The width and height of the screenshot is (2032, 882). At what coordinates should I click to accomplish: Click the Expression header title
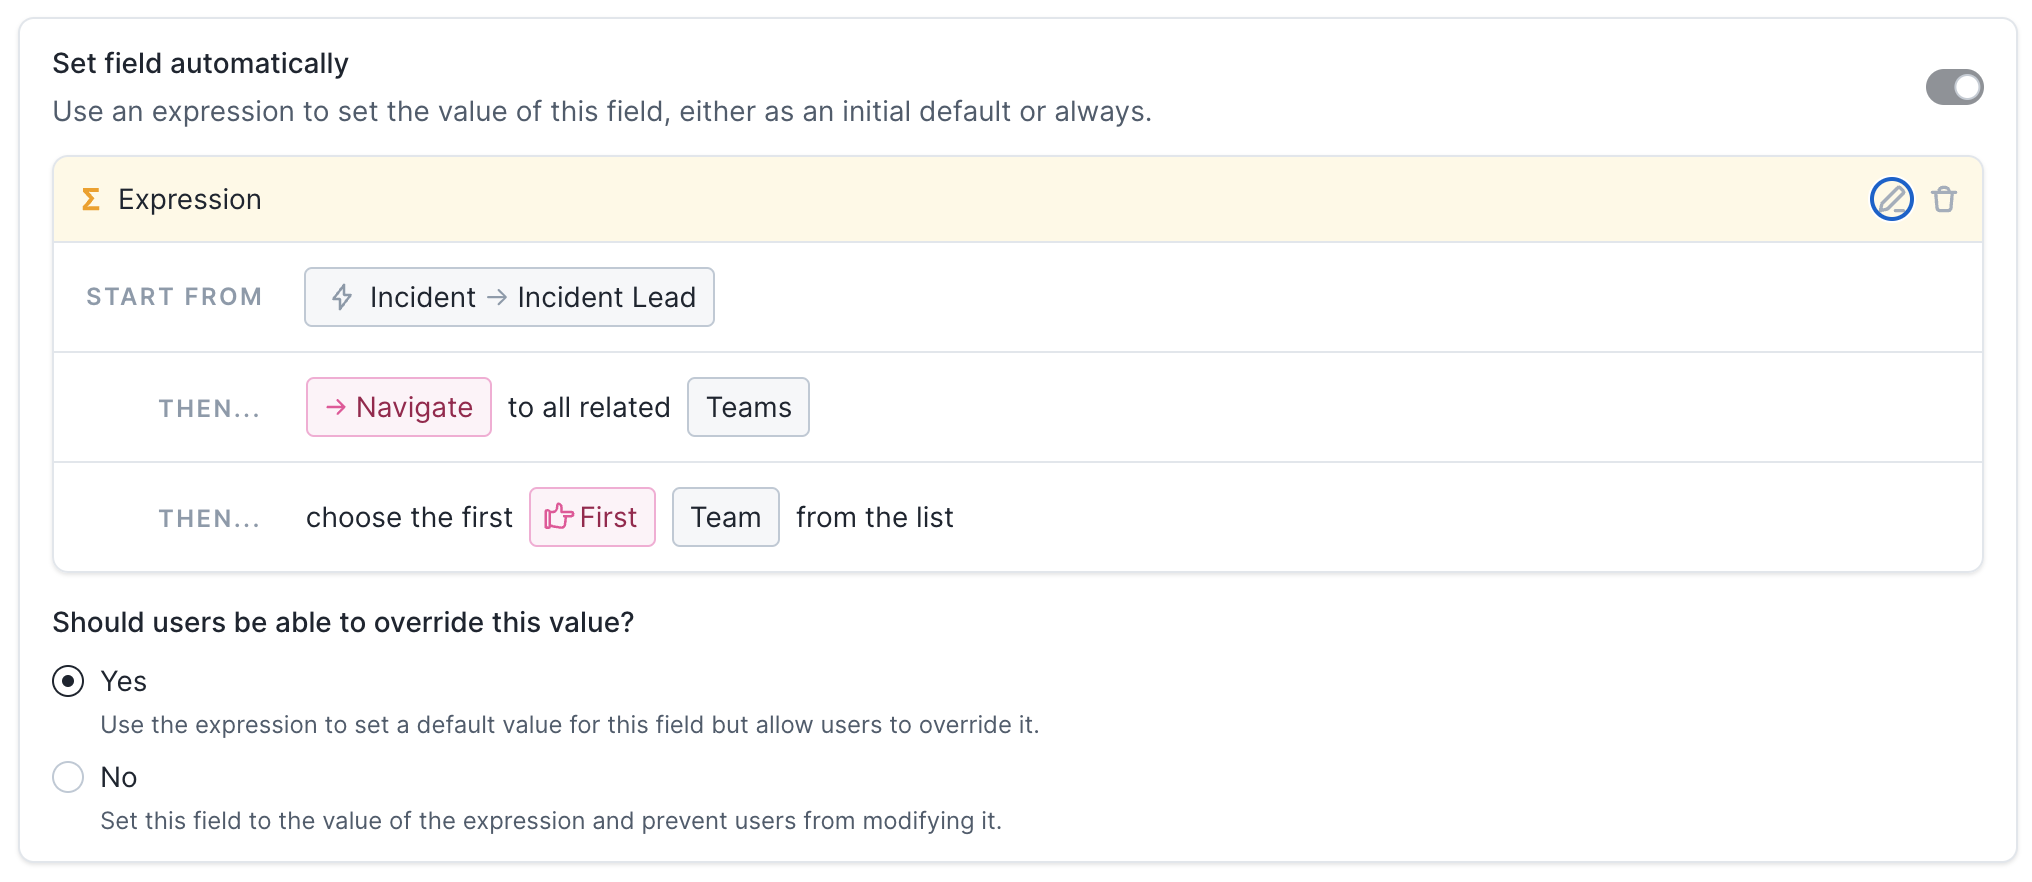coord(190,199)
